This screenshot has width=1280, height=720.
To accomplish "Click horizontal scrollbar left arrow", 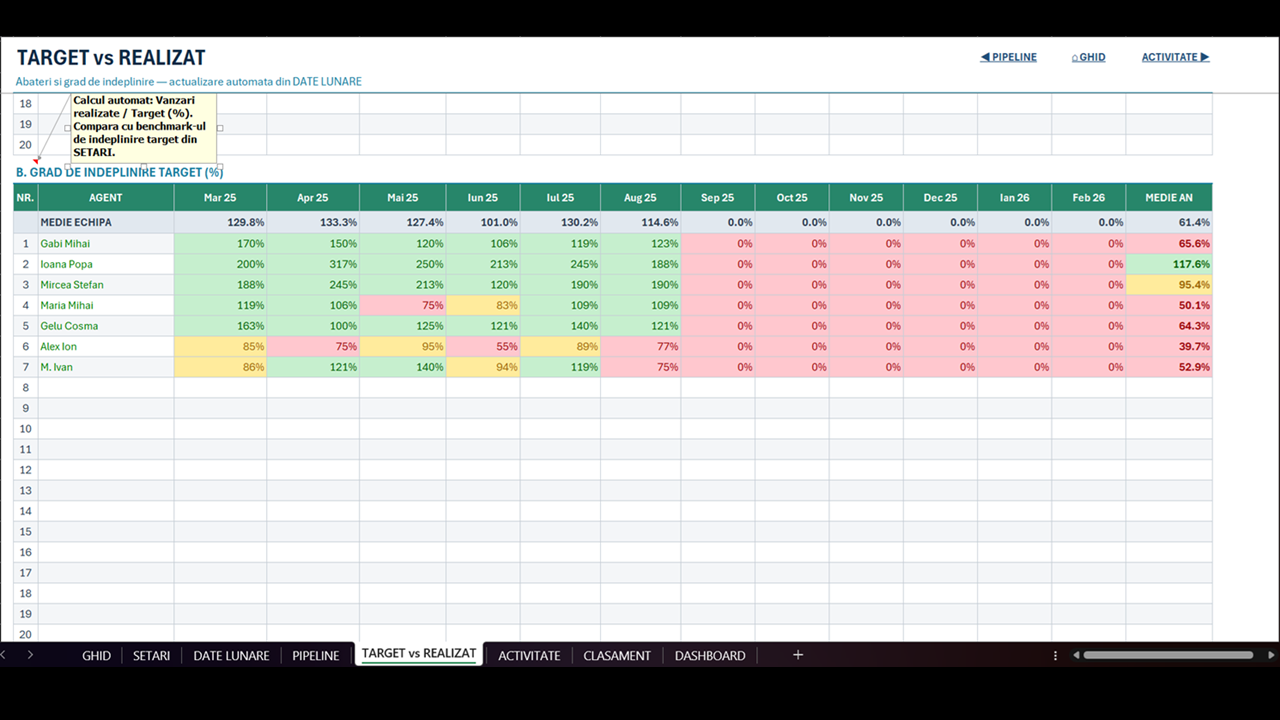I will click(1076, 655).
